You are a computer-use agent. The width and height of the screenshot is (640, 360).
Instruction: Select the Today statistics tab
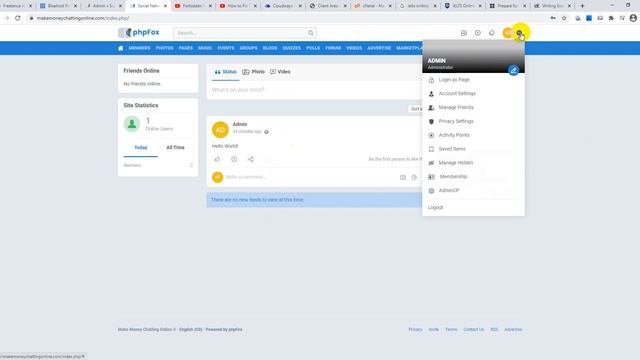point(141,147)
